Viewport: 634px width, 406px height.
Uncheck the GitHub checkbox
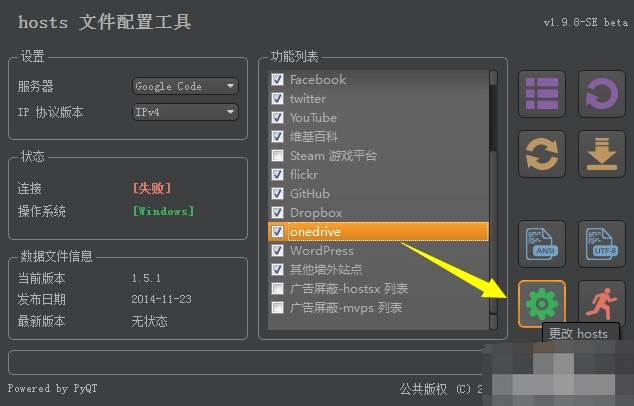coord(277,193)
